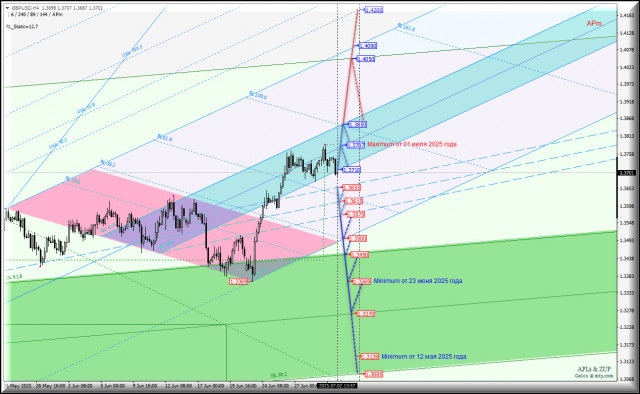The height and width of the screenshot is (394, 640).
Task: Click the RL100.0 reaction line label
Action: pos(258,95)
